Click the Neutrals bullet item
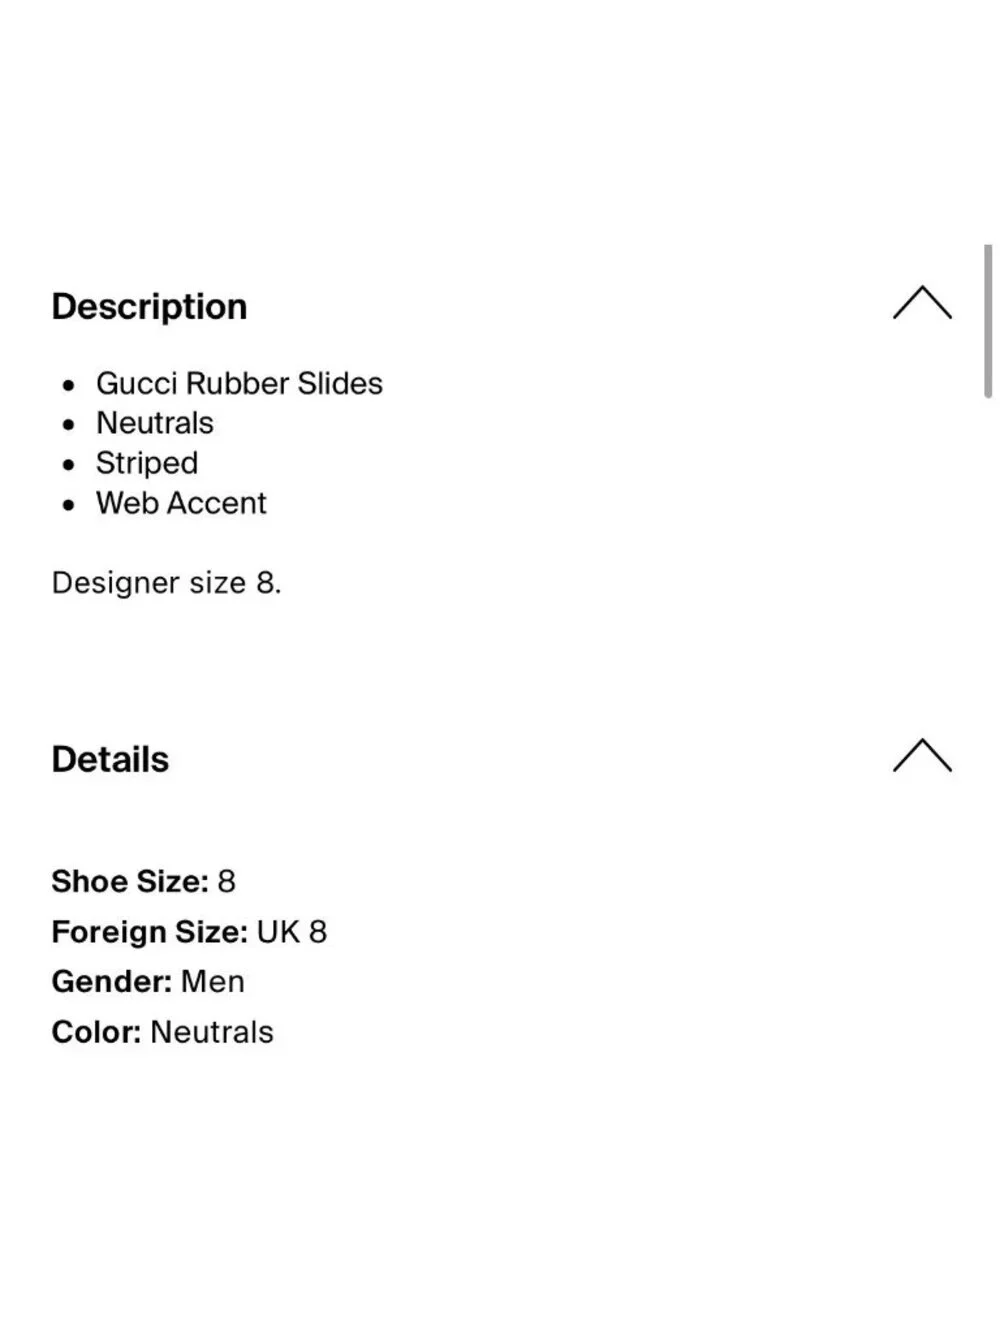The image size is (1000, 1333). [155, 423]
